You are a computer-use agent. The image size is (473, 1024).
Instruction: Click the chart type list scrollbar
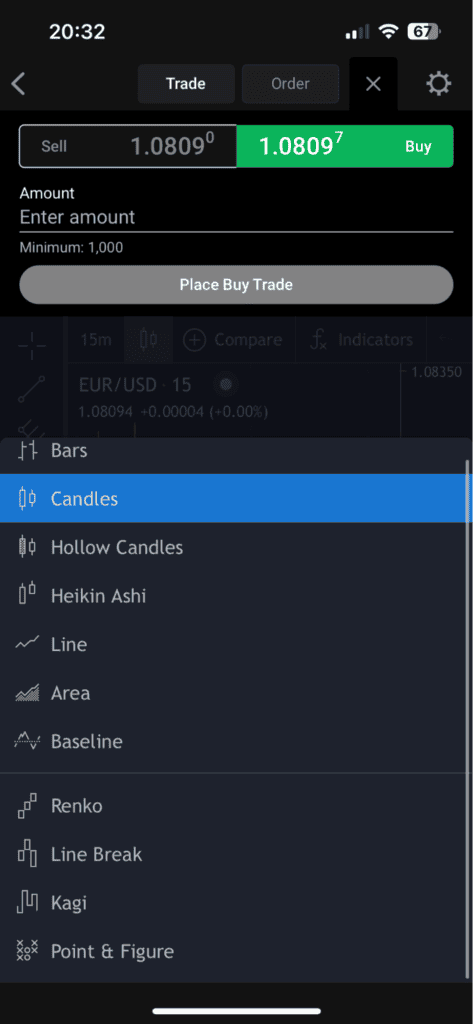pyautogui.click(x=468, y=491)
